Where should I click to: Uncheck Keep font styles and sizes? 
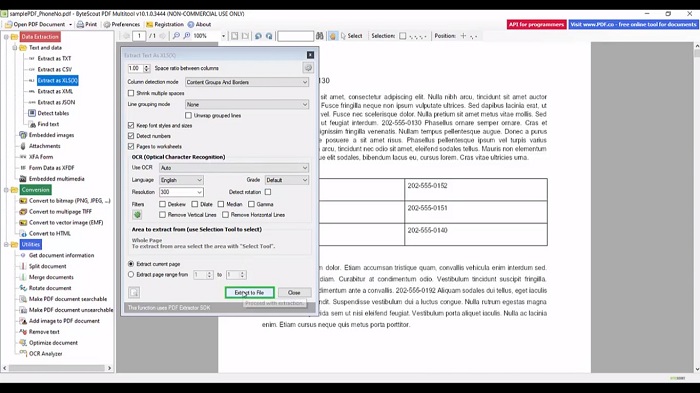(131, 125)
